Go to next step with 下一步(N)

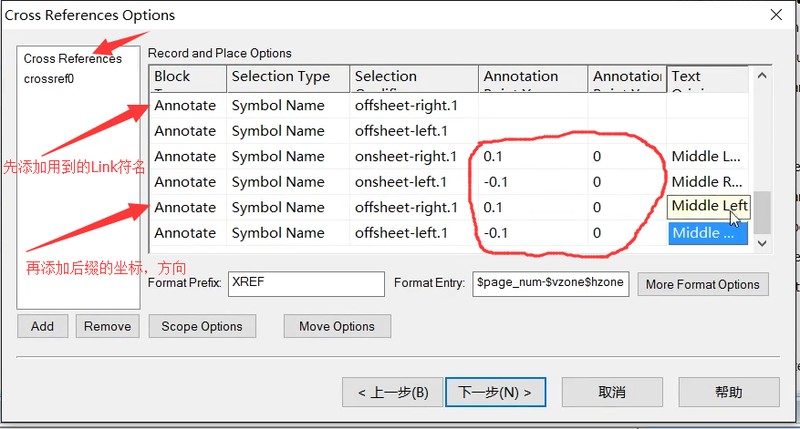[495, 392]
